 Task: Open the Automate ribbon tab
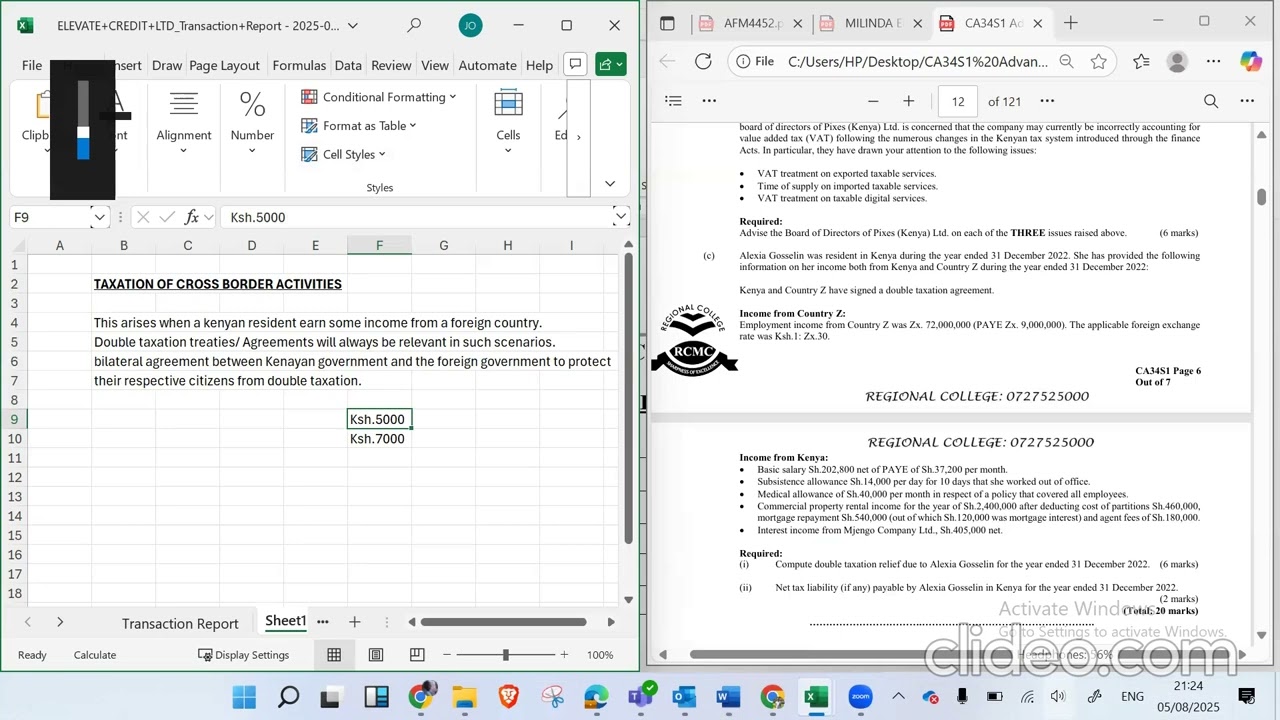point(487,65)
